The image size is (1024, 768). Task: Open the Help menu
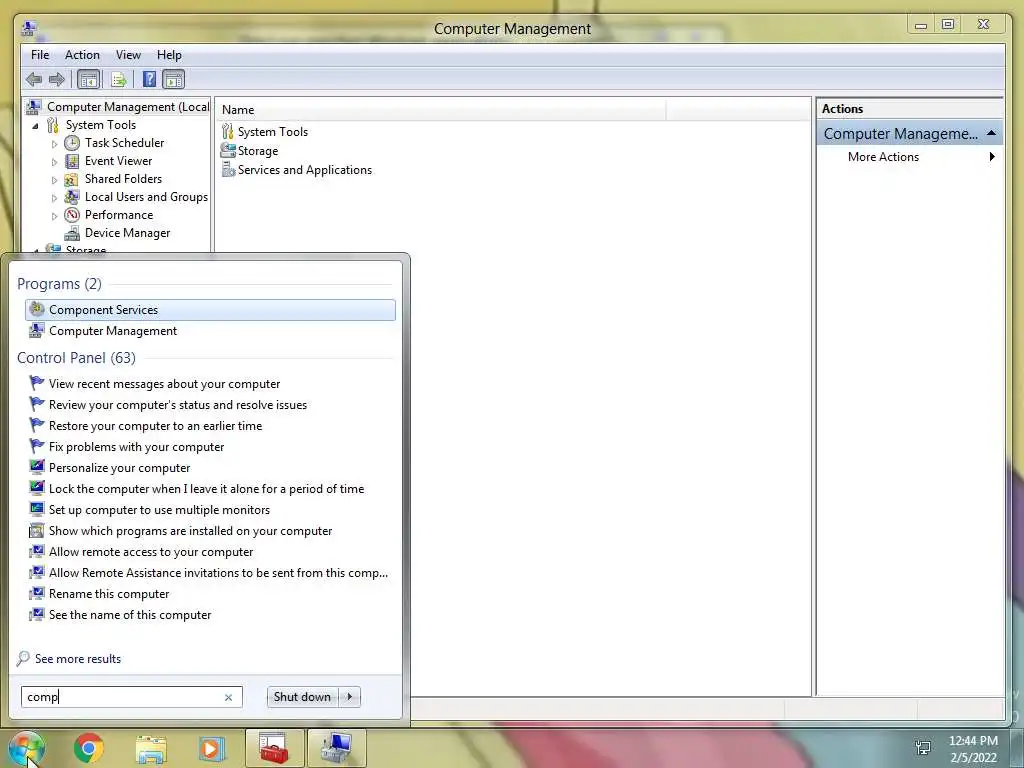click(x=169, y=55)
